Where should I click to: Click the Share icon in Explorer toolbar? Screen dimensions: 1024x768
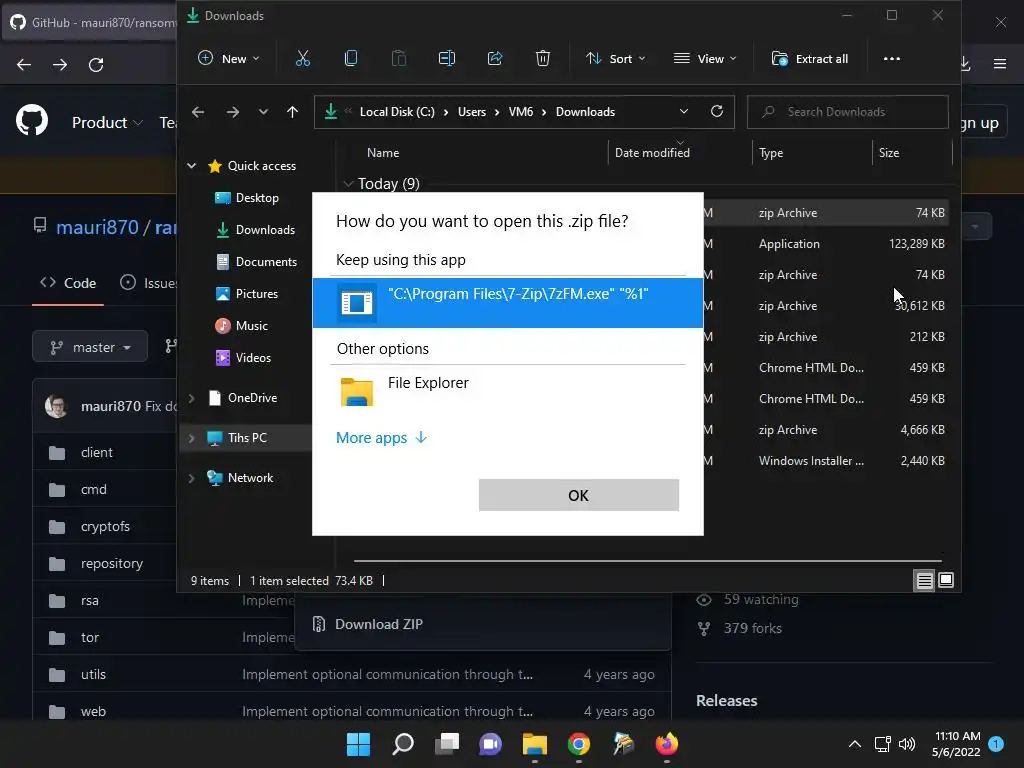495,59
